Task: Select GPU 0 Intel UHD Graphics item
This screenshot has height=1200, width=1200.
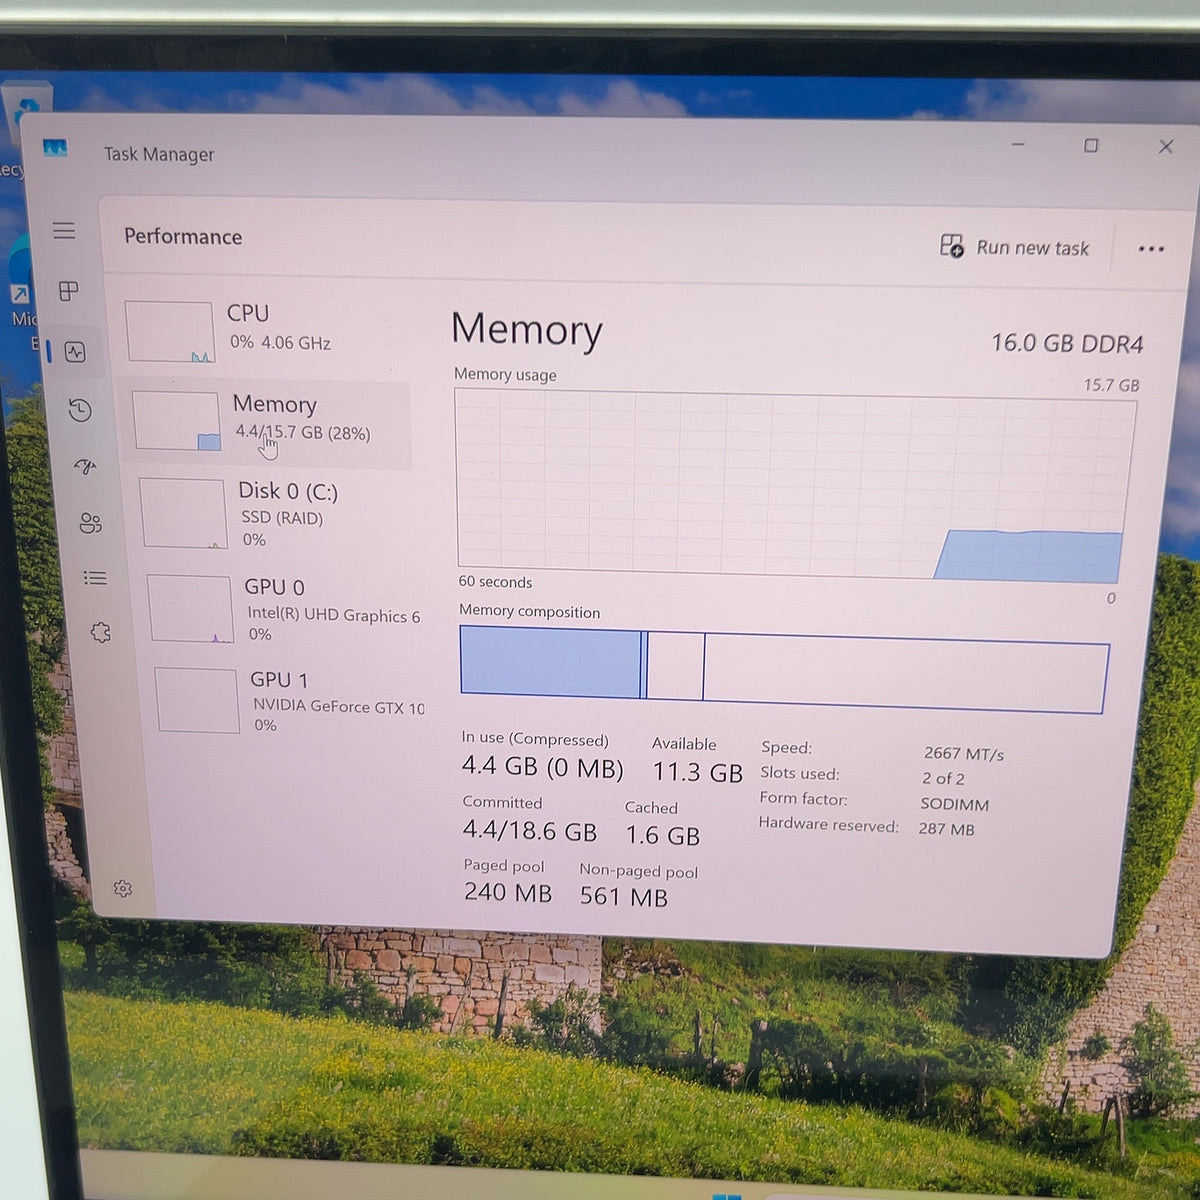Action: (x=286, y=609)
